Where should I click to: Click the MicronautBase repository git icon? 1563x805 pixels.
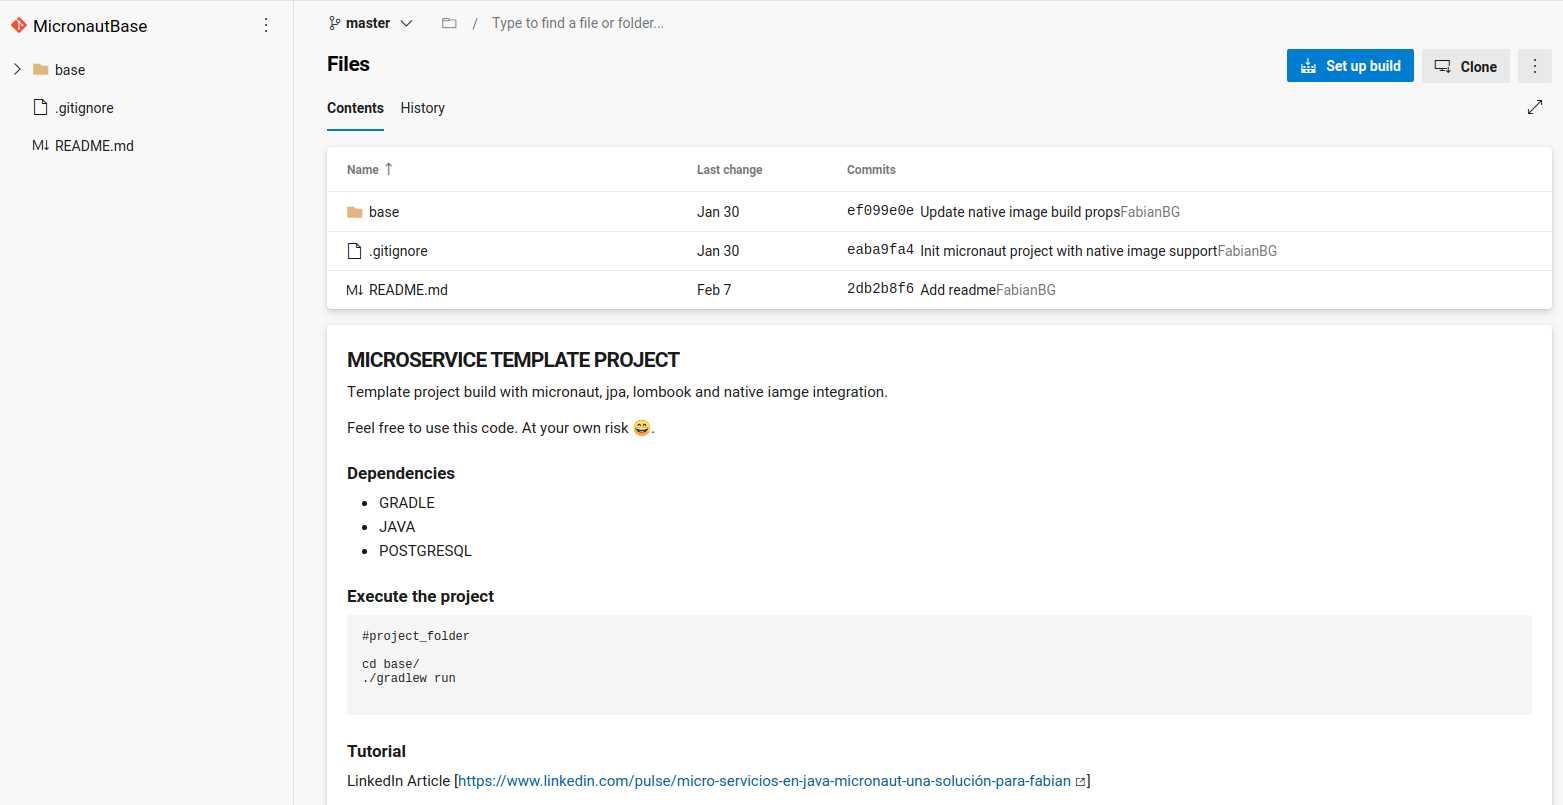19,25
